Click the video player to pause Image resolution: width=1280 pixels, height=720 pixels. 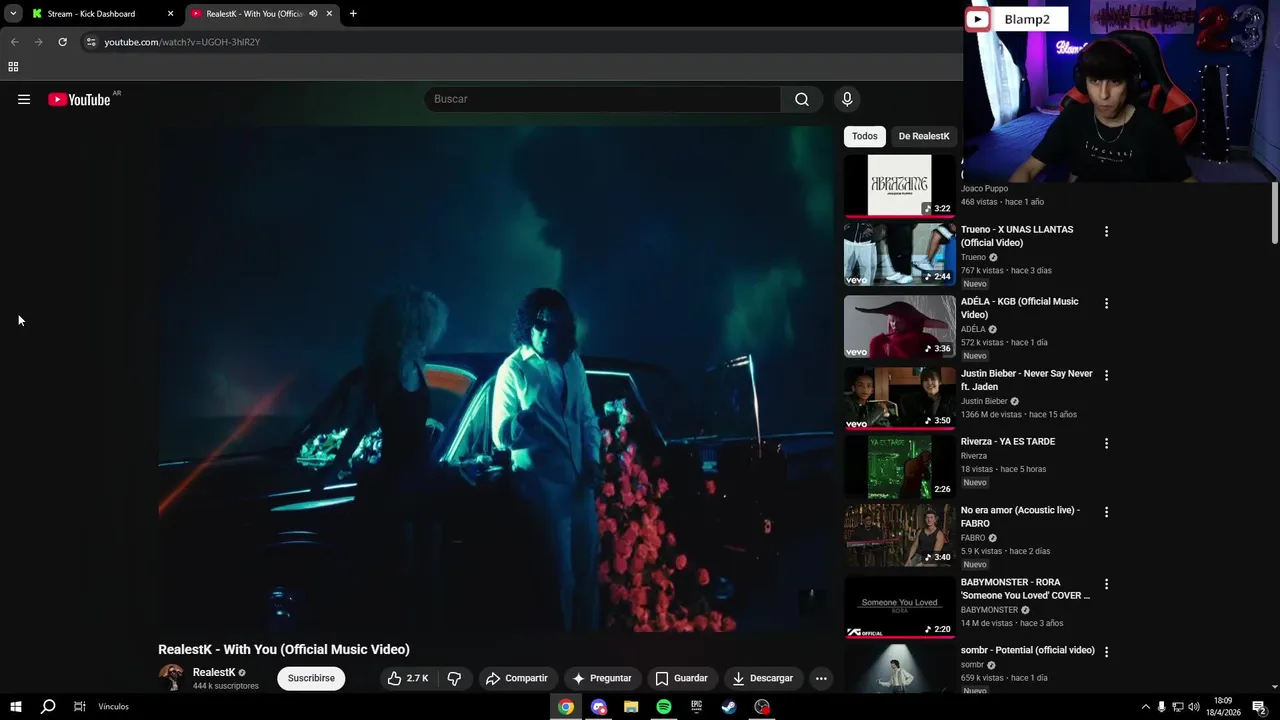pos(496,378)
